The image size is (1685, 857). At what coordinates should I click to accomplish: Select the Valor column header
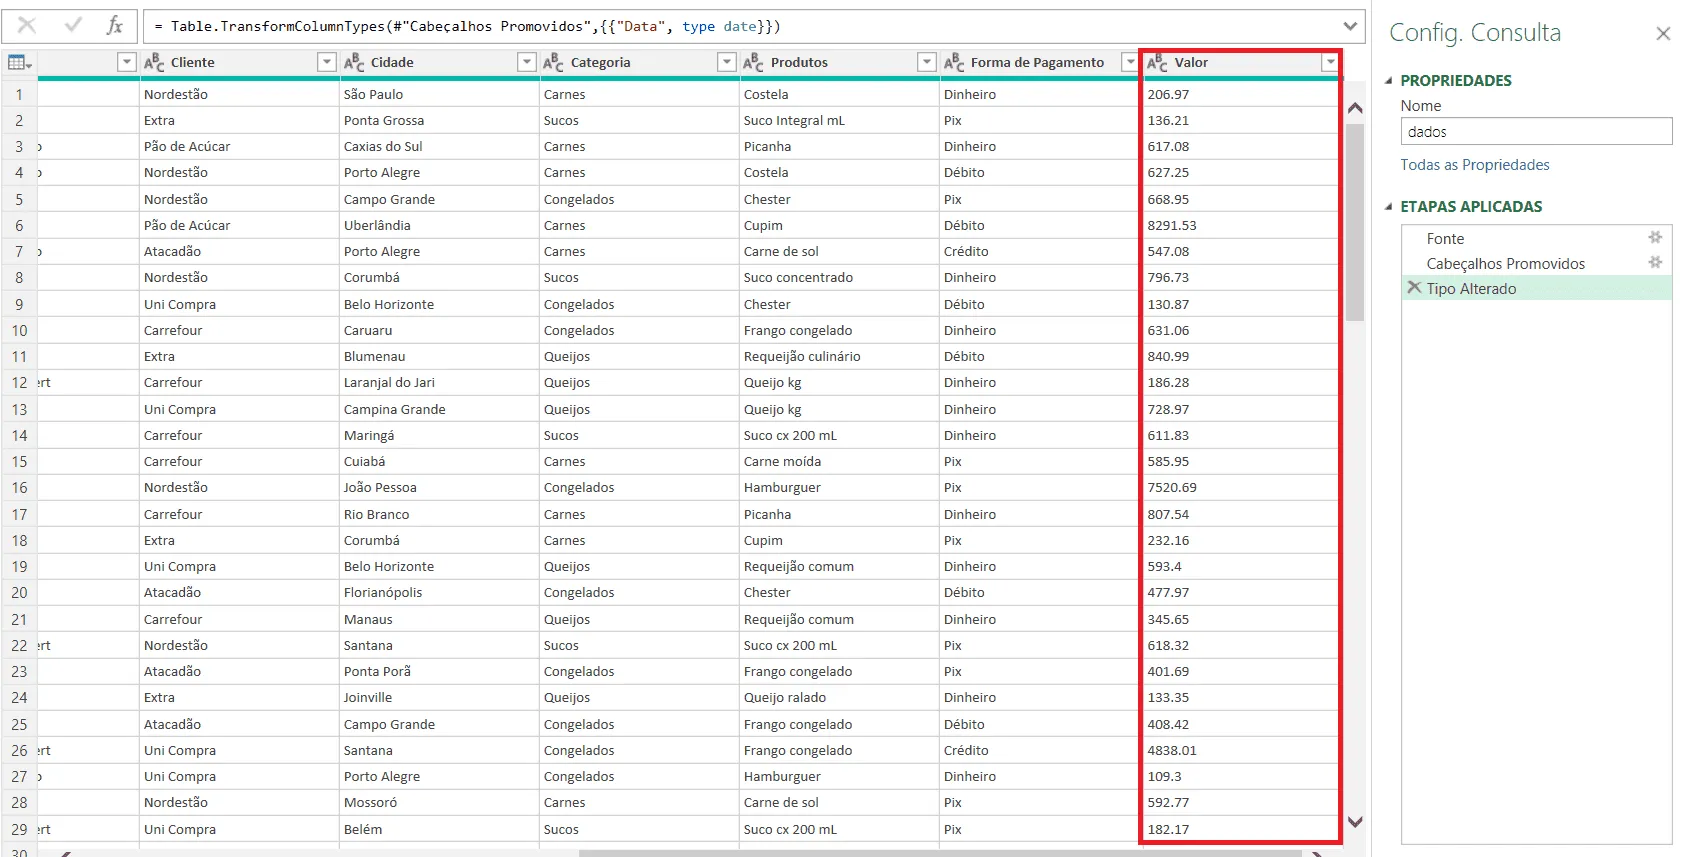point(1241,63)
